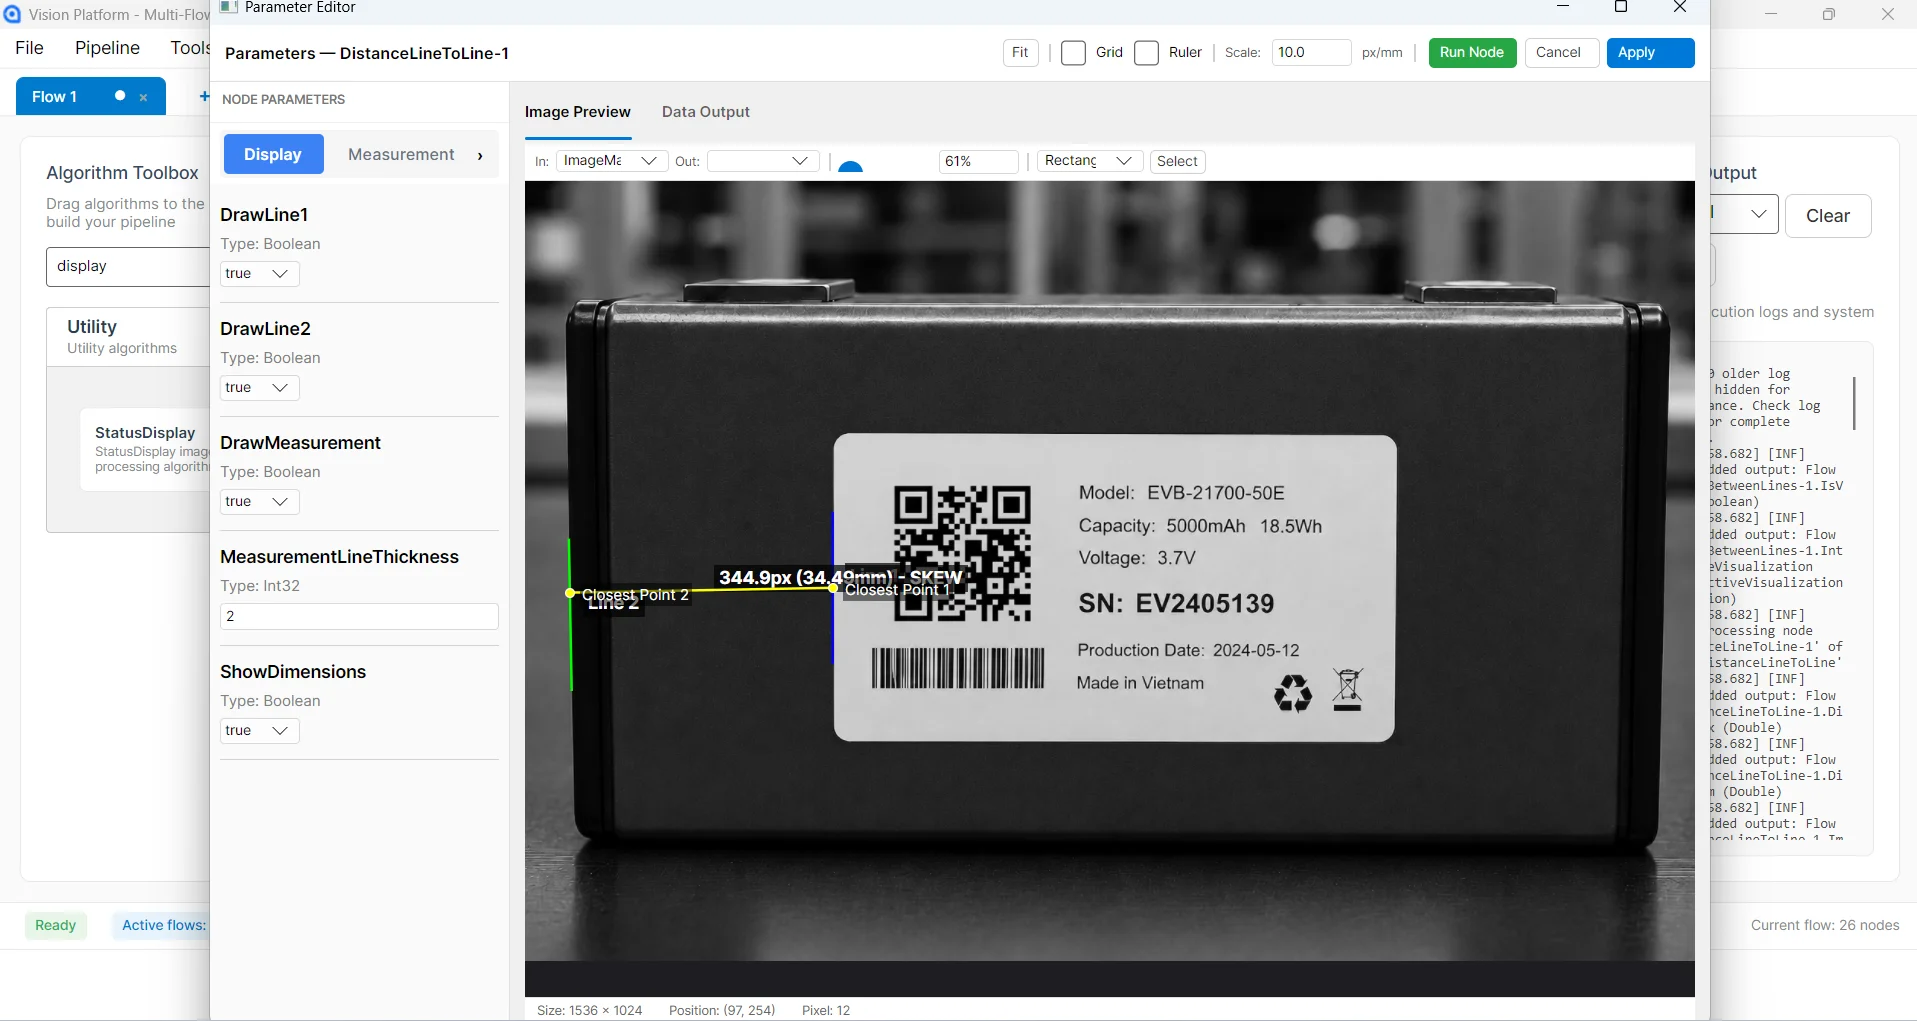The image size is (1917, 1021).
Task: Select the Display parameters tab
Action: pyautogui.click(x=273, y=155)
